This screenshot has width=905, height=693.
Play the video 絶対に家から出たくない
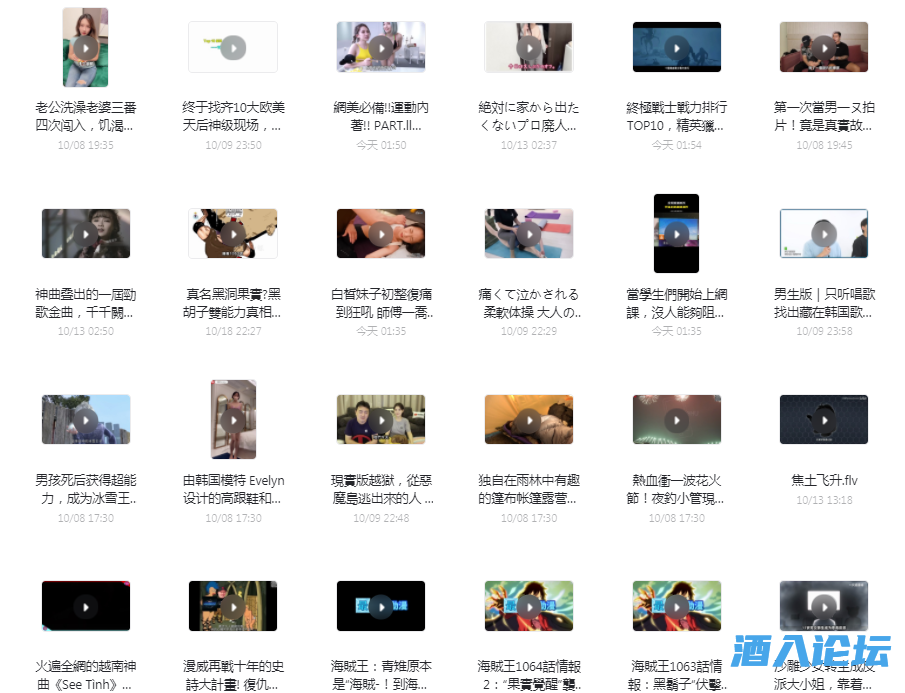pos(529,48)
